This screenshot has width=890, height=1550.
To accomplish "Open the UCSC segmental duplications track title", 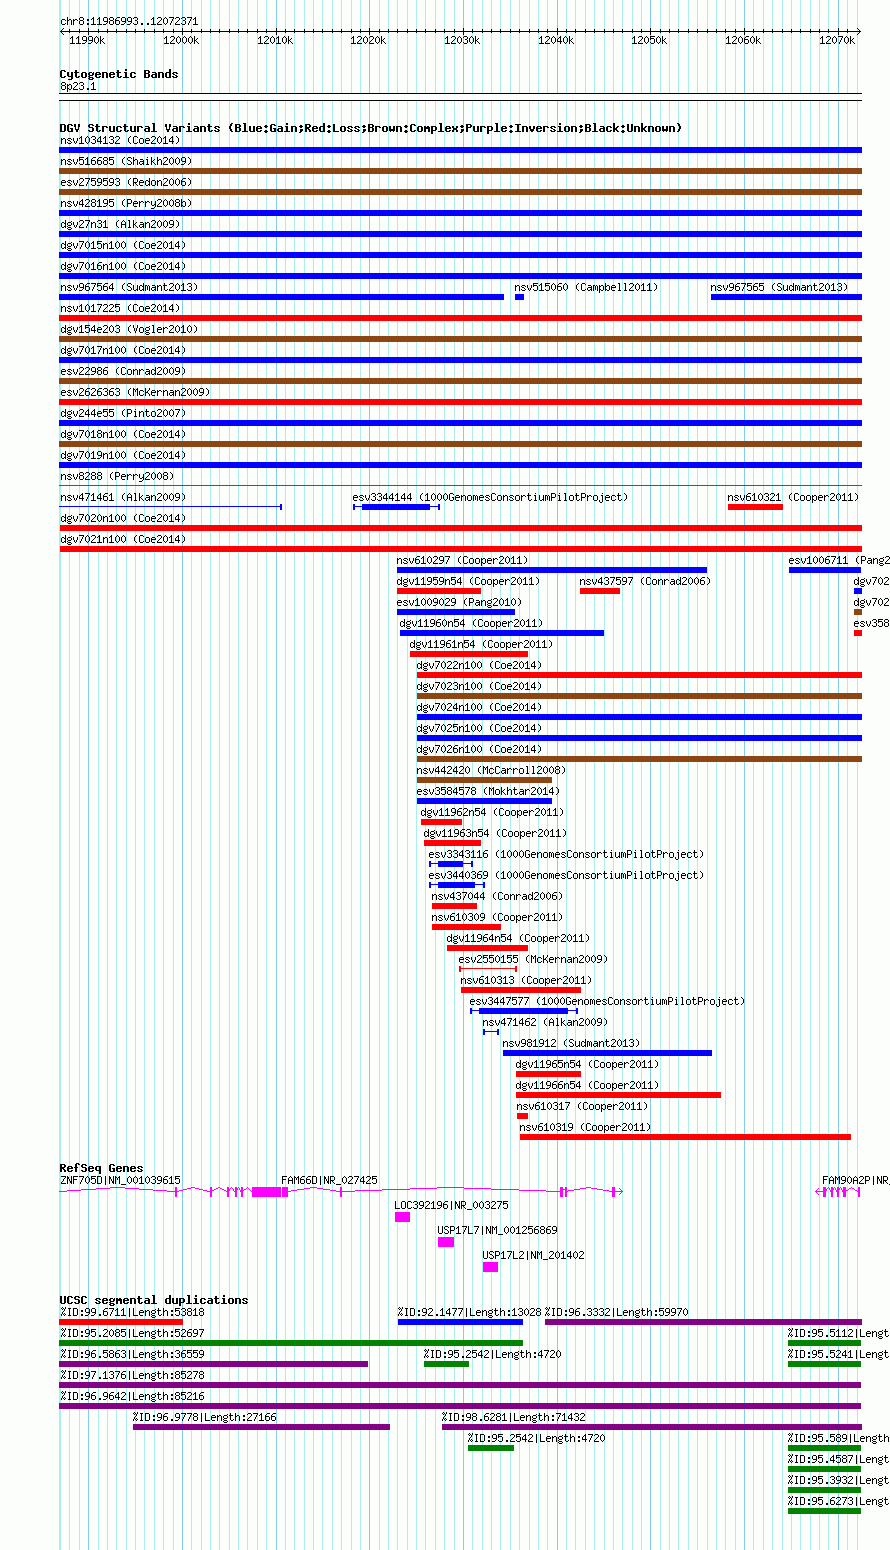I will [x=154, y=1300].
